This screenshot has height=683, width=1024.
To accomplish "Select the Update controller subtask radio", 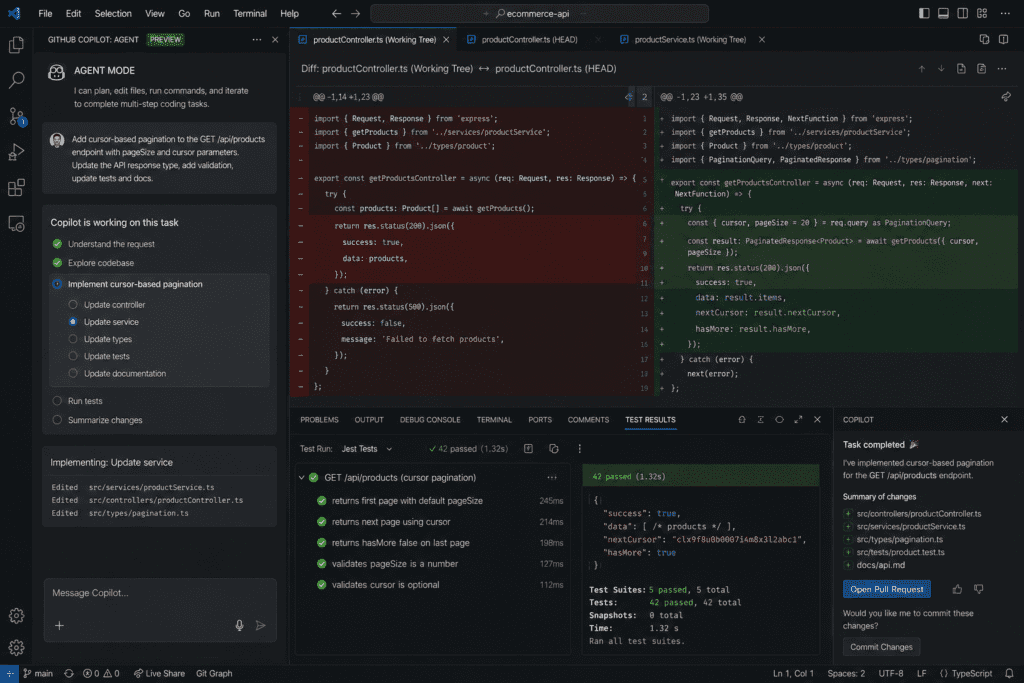I will point(73,304).
